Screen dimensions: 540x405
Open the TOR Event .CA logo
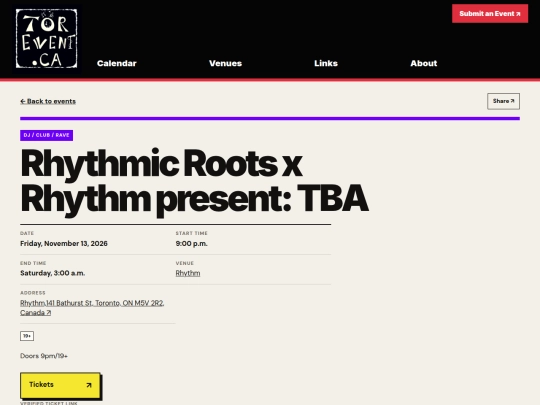[46, 39]
